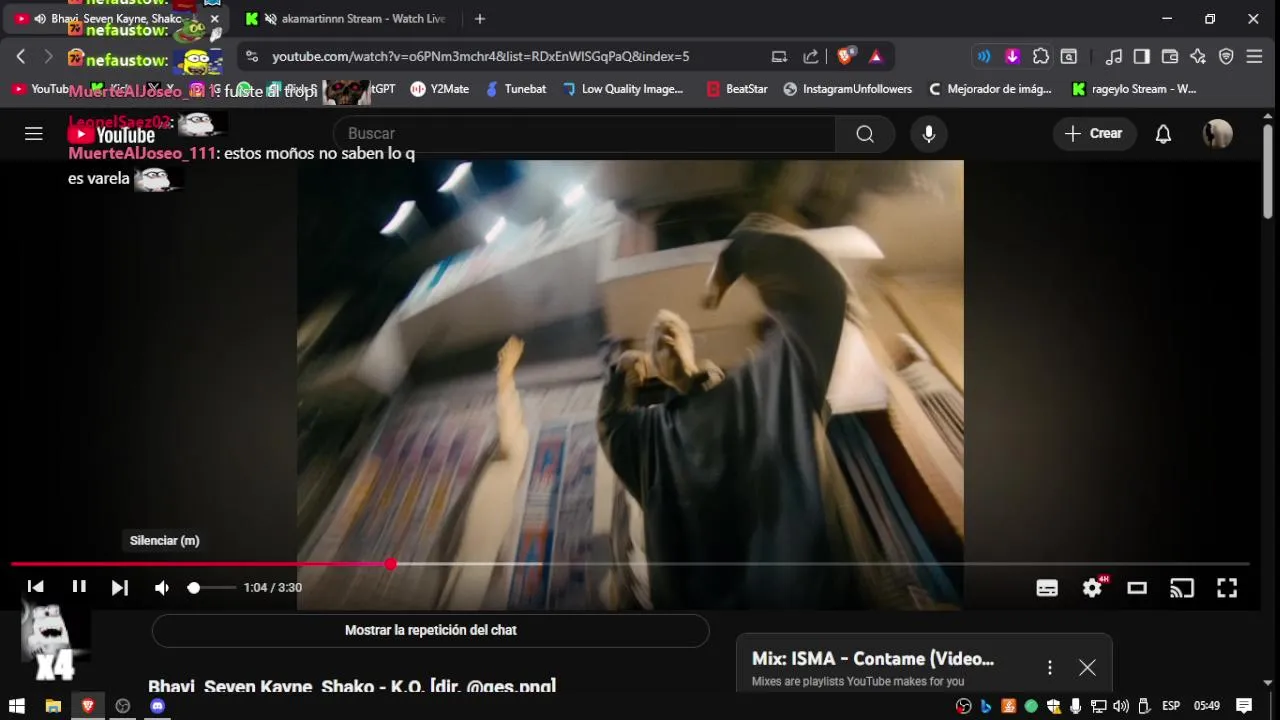Open Brave Shields lion icon
Screen dimensions: 1280x720
pos(846,57)
